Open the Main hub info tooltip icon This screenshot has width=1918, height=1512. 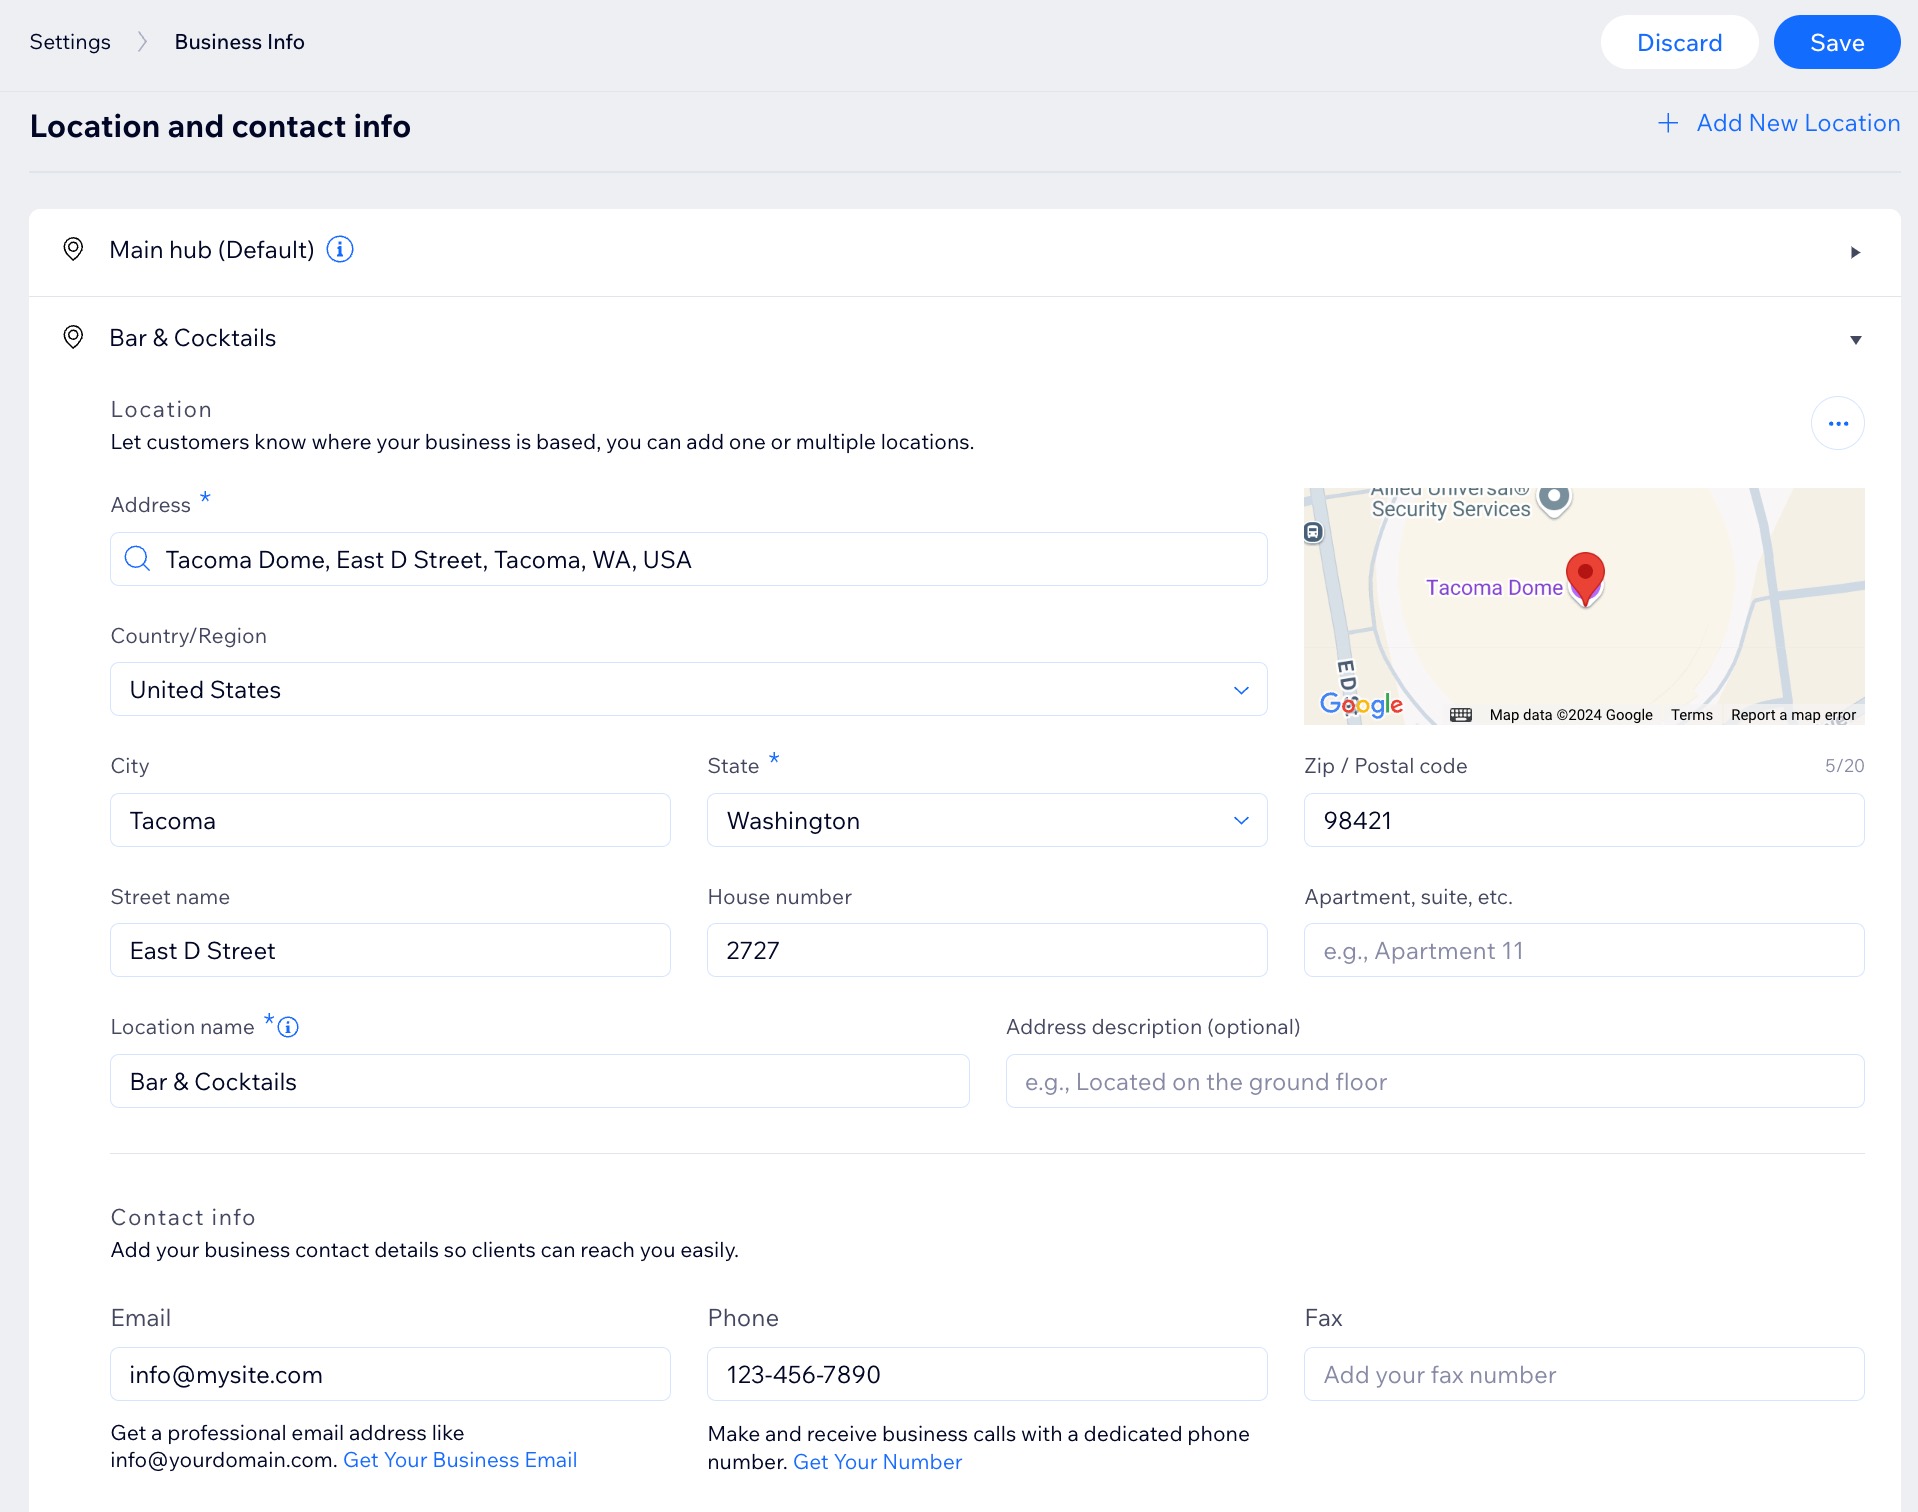(x=340, y=249)
